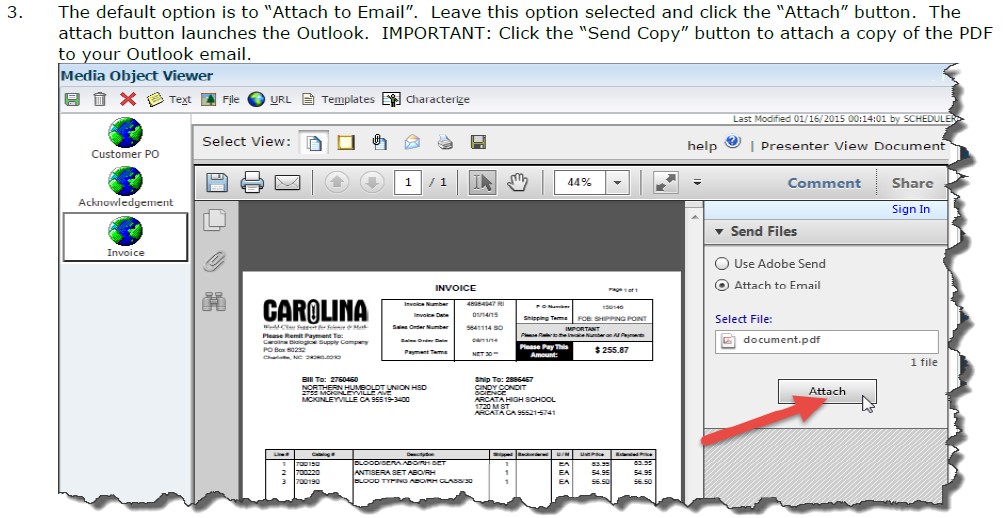Click the page number input field
Viewport: 1003px width, 518px height.
[408, 182]
